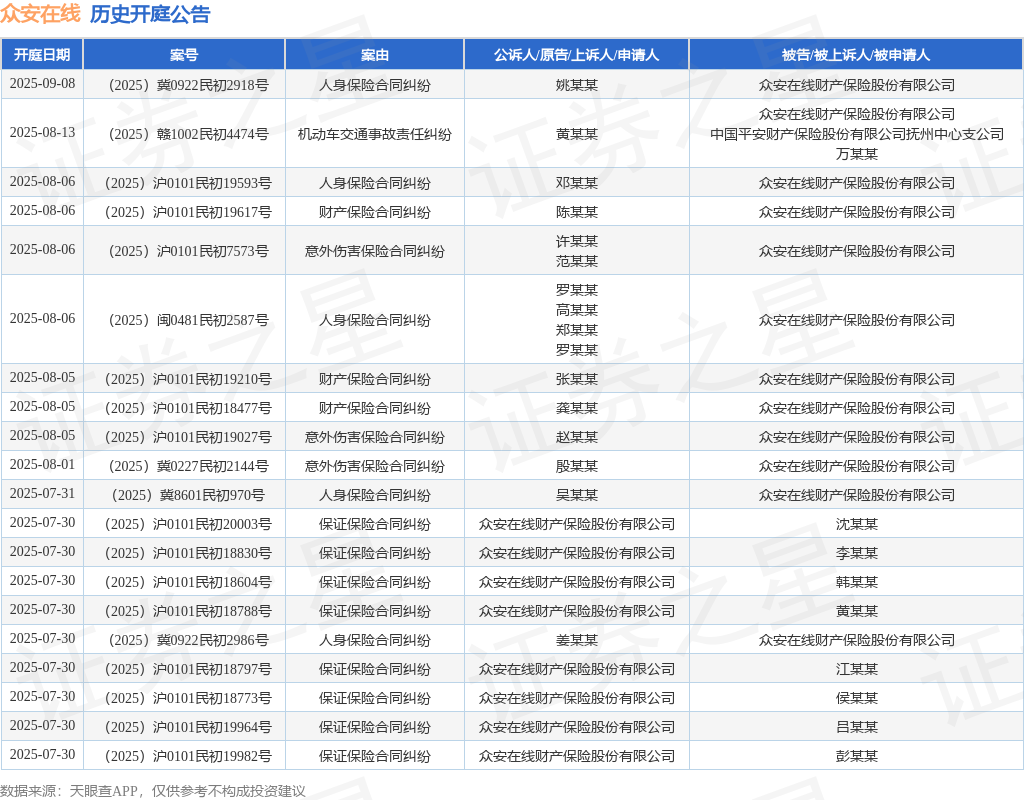Select case number 冀0922民初2918号
The width and height of the screenshot is (1024, 800).
189,85
